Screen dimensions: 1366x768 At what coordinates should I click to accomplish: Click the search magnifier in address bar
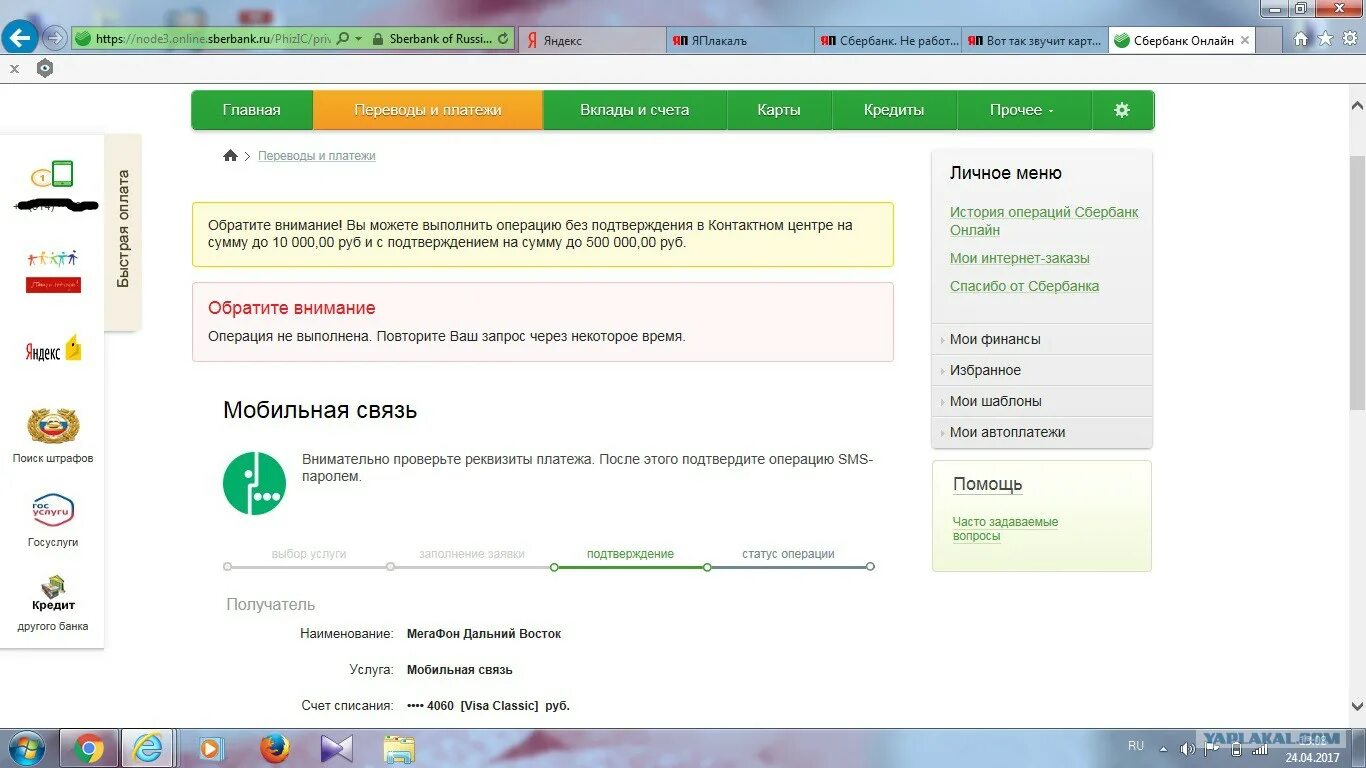click(x=343, y=39)
